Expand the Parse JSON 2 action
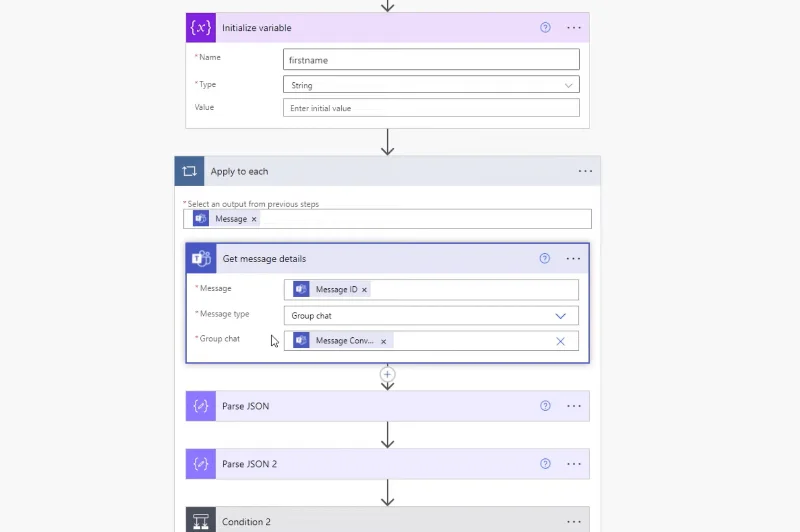The width and height of the screenshot is (800, 532). coord(387,464)
